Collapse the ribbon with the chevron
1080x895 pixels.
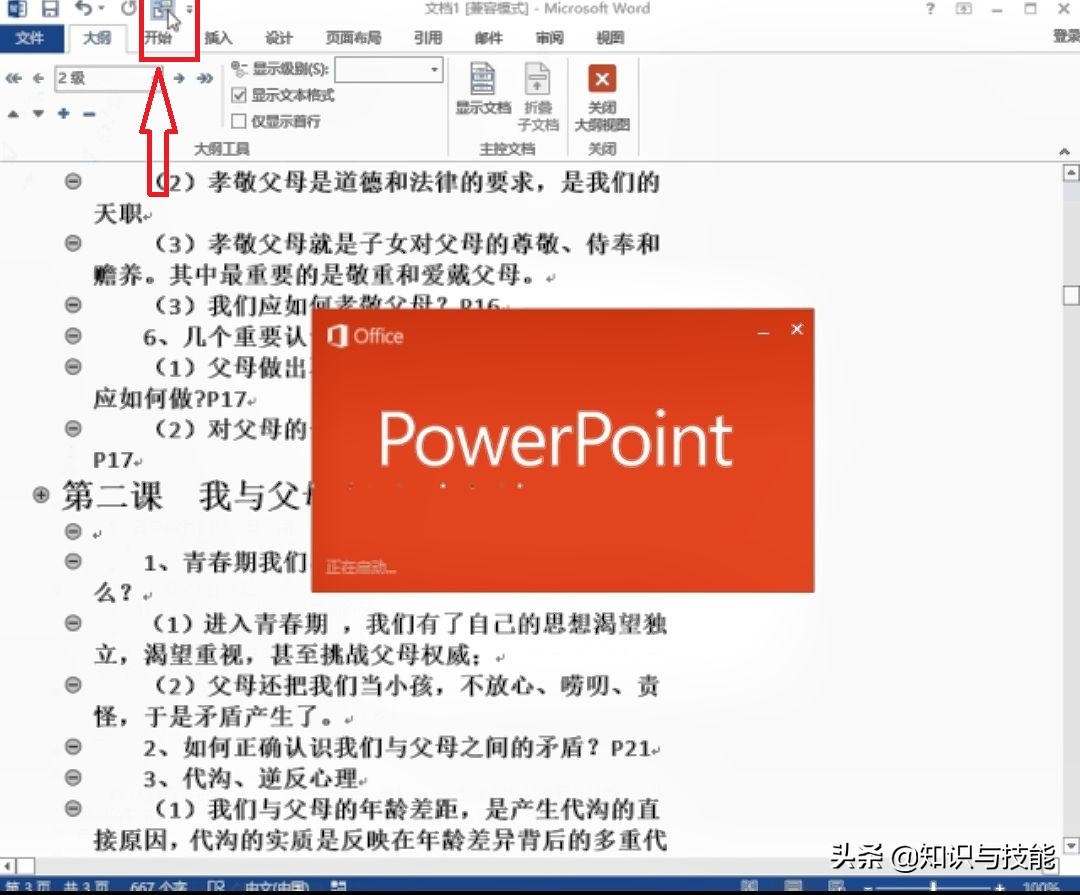(x=1064, y=151)
